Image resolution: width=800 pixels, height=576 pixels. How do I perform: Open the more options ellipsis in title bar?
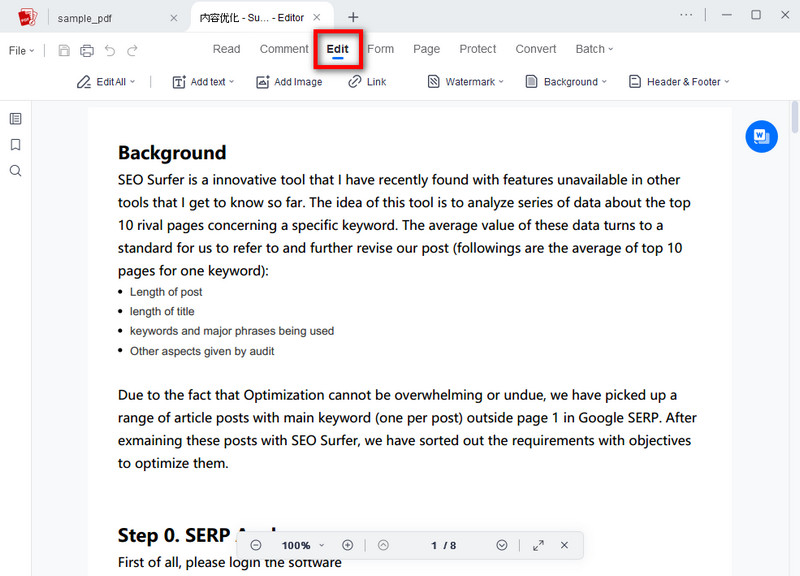pos(686,15)
